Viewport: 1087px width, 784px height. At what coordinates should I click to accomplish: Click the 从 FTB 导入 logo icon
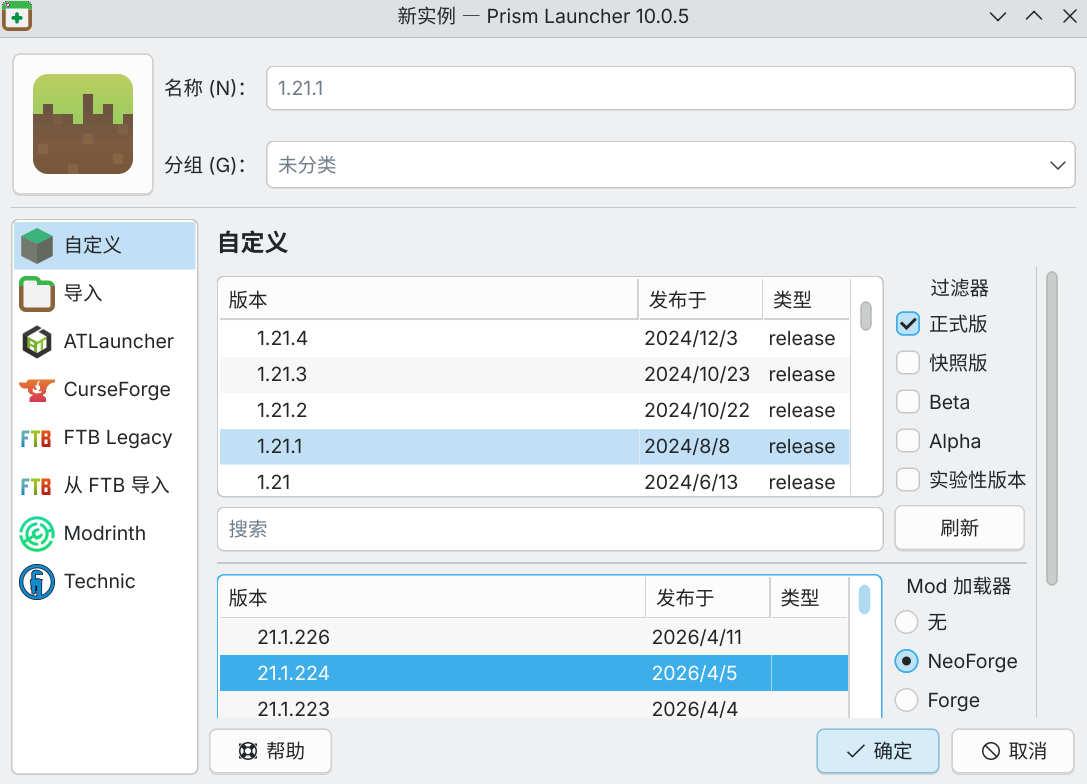pyautogui.click(x=36, y=486)
